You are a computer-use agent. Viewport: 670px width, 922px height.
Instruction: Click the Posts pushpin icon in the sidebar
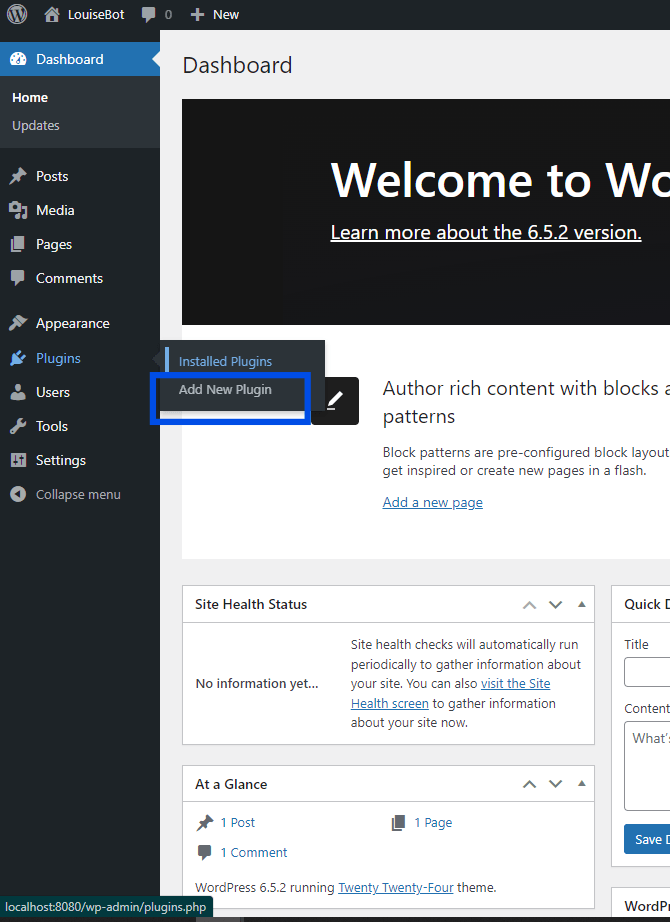click(18, 176)
